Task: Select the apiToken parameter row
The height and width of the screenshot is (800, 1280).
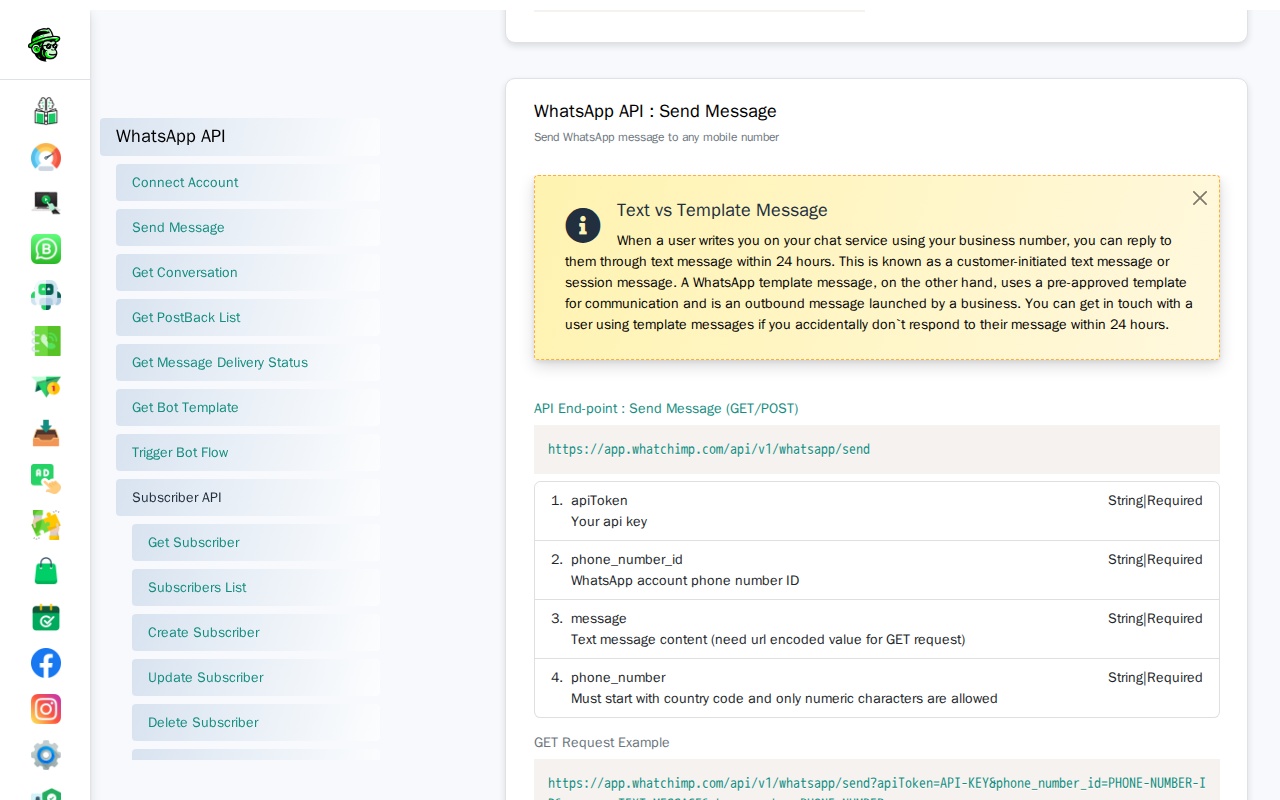Action: (877, 511)
